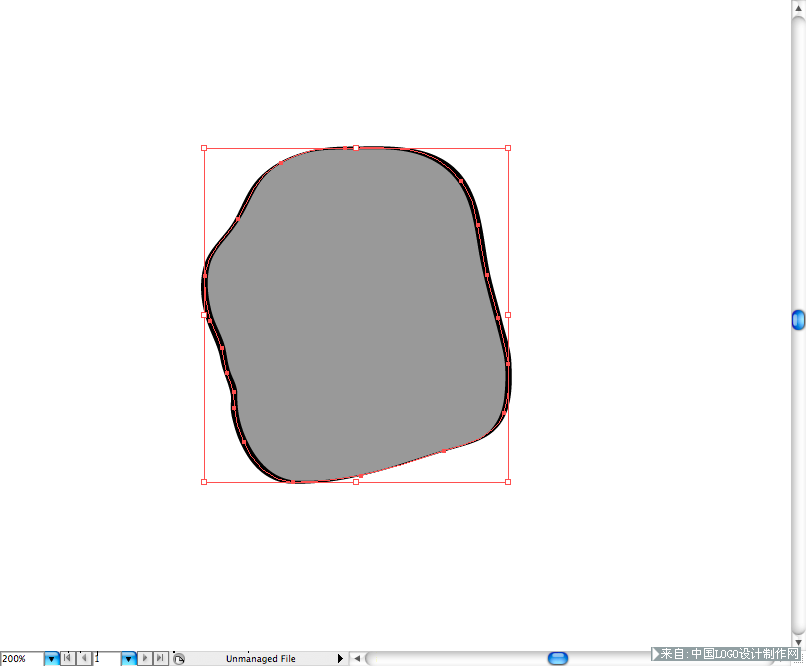The width and height of the screenshot is (806, 666).
Task: Click the Version Cue status icon
Action: coord(179,659)
